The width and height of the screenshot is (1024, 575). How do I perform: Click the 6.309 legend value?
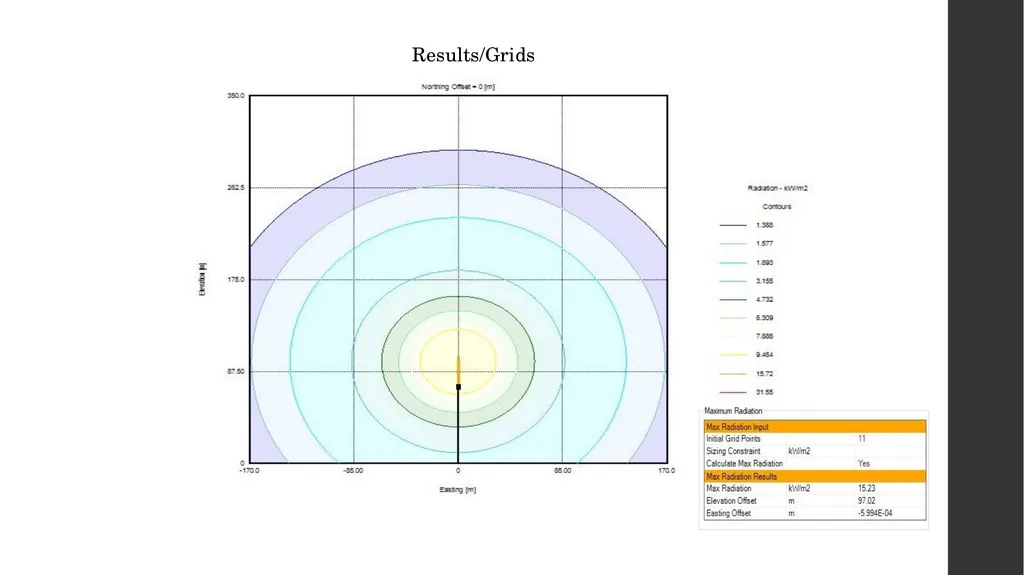764,318
